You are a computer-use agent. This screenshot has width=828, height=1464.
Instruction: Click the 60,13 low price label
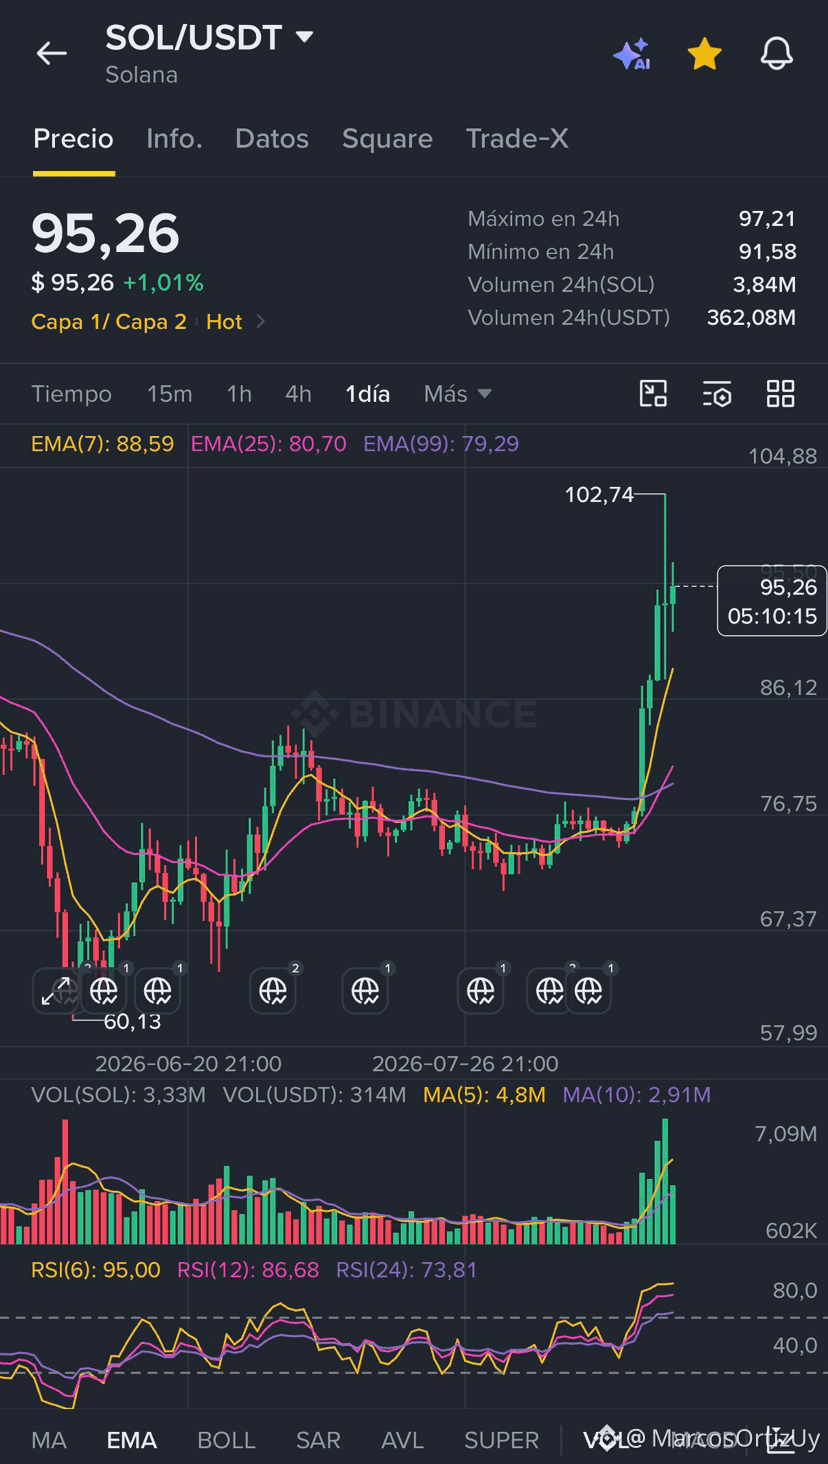132,1021
